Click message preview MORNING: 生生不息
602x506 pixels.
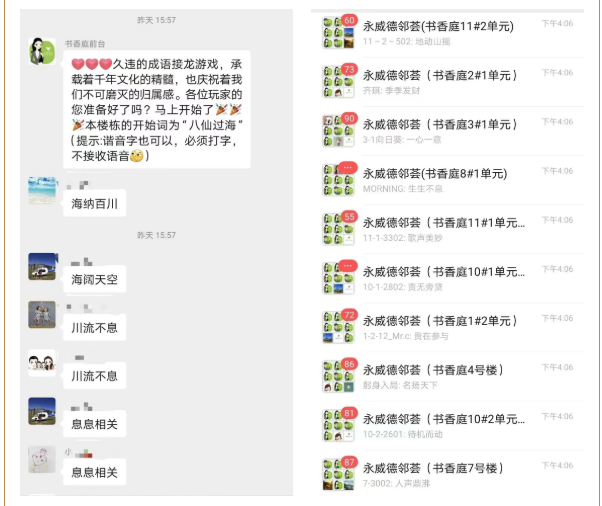(403, 189)
